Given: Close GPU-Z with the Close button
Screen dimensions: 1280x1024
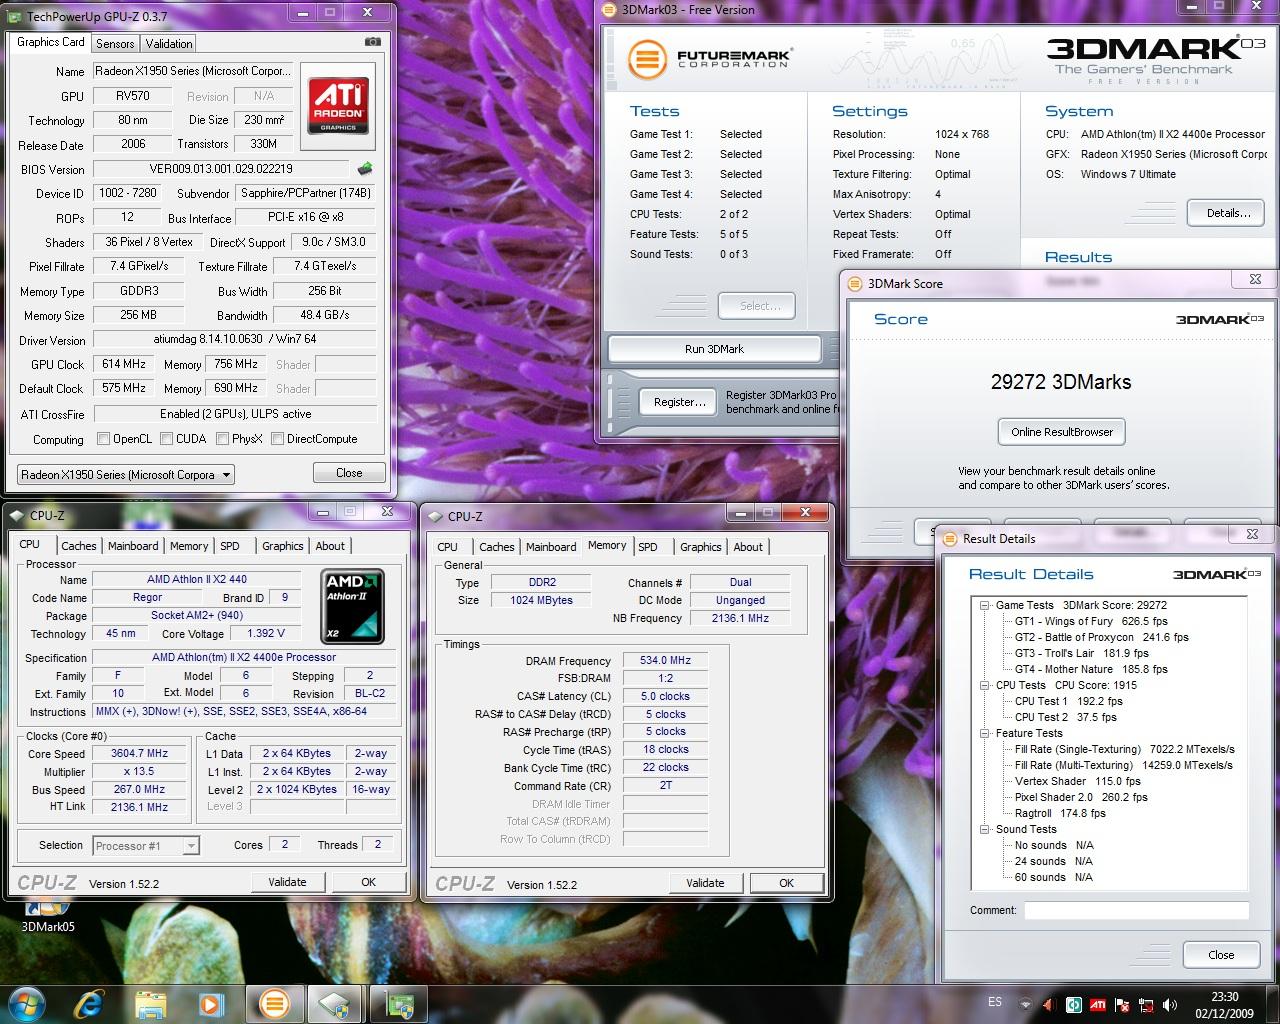Looking at the screenshot, I should [349, 473].
